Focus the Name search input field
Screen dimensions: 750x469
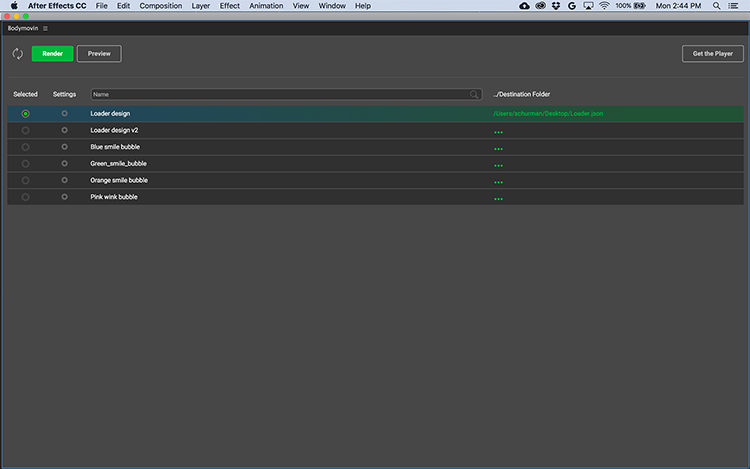286,94
